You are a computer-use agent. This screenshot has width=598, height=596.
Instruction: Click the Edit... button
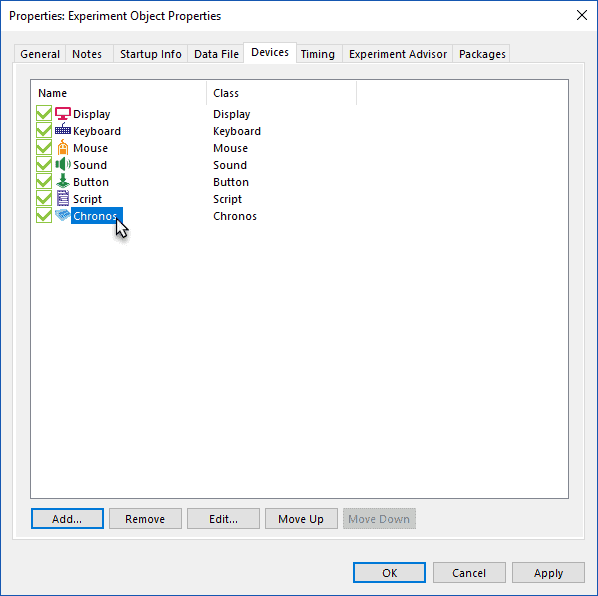(x=223, y=519)
